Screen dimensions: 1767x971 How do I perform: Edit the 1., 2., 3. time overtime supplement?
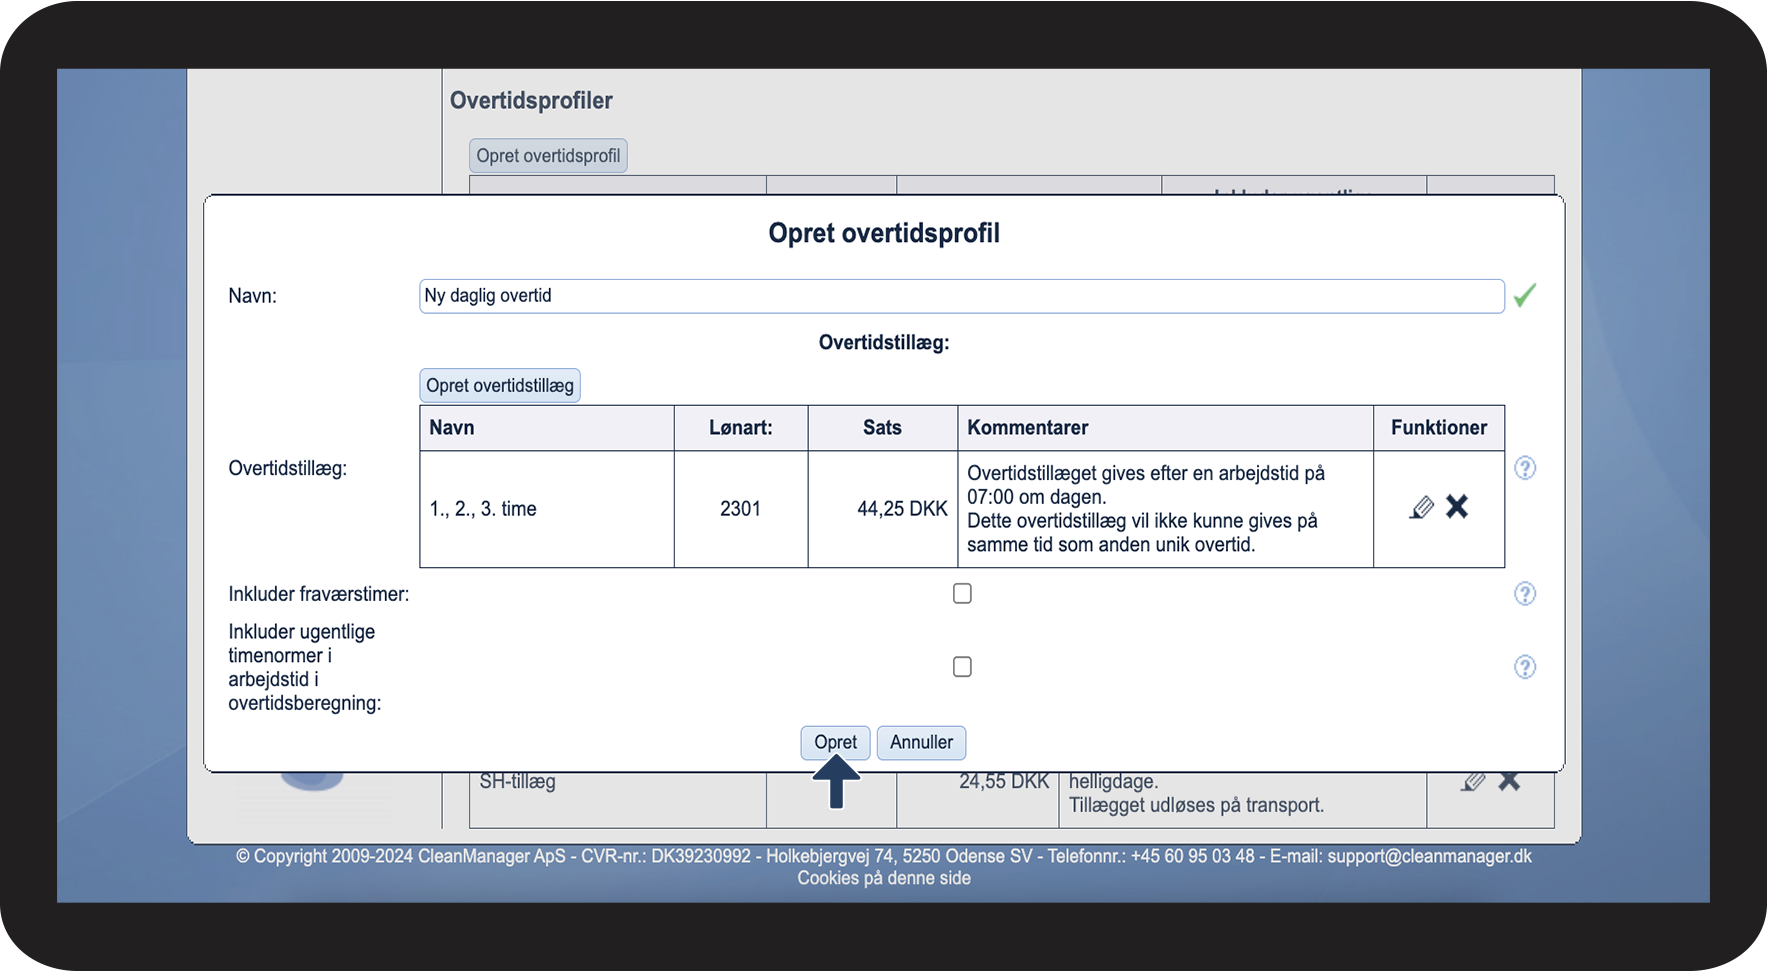click(1421, 508)
